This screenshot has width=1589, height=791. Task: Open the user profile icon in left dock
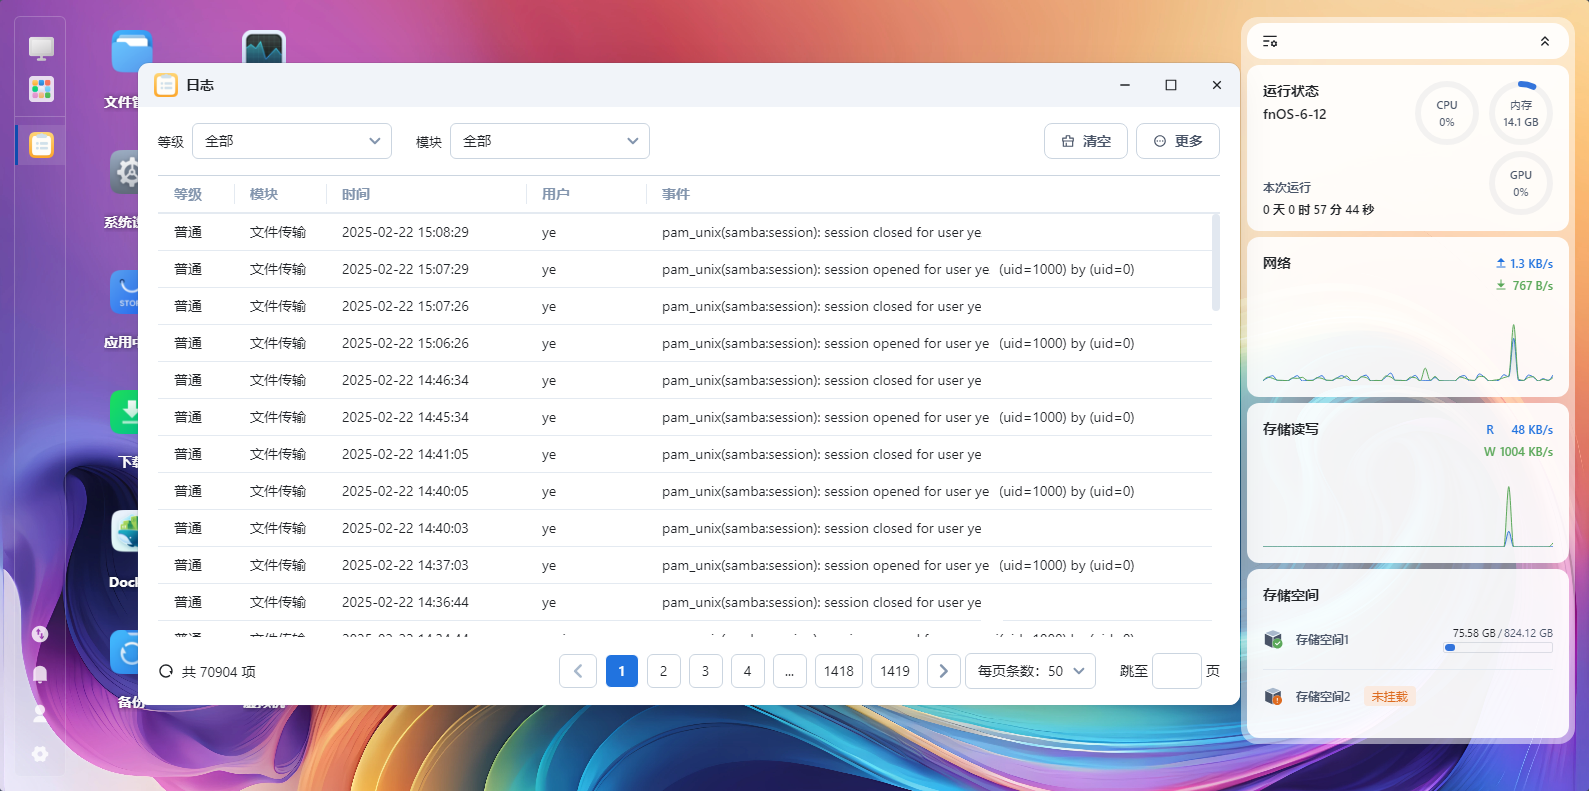40,714
